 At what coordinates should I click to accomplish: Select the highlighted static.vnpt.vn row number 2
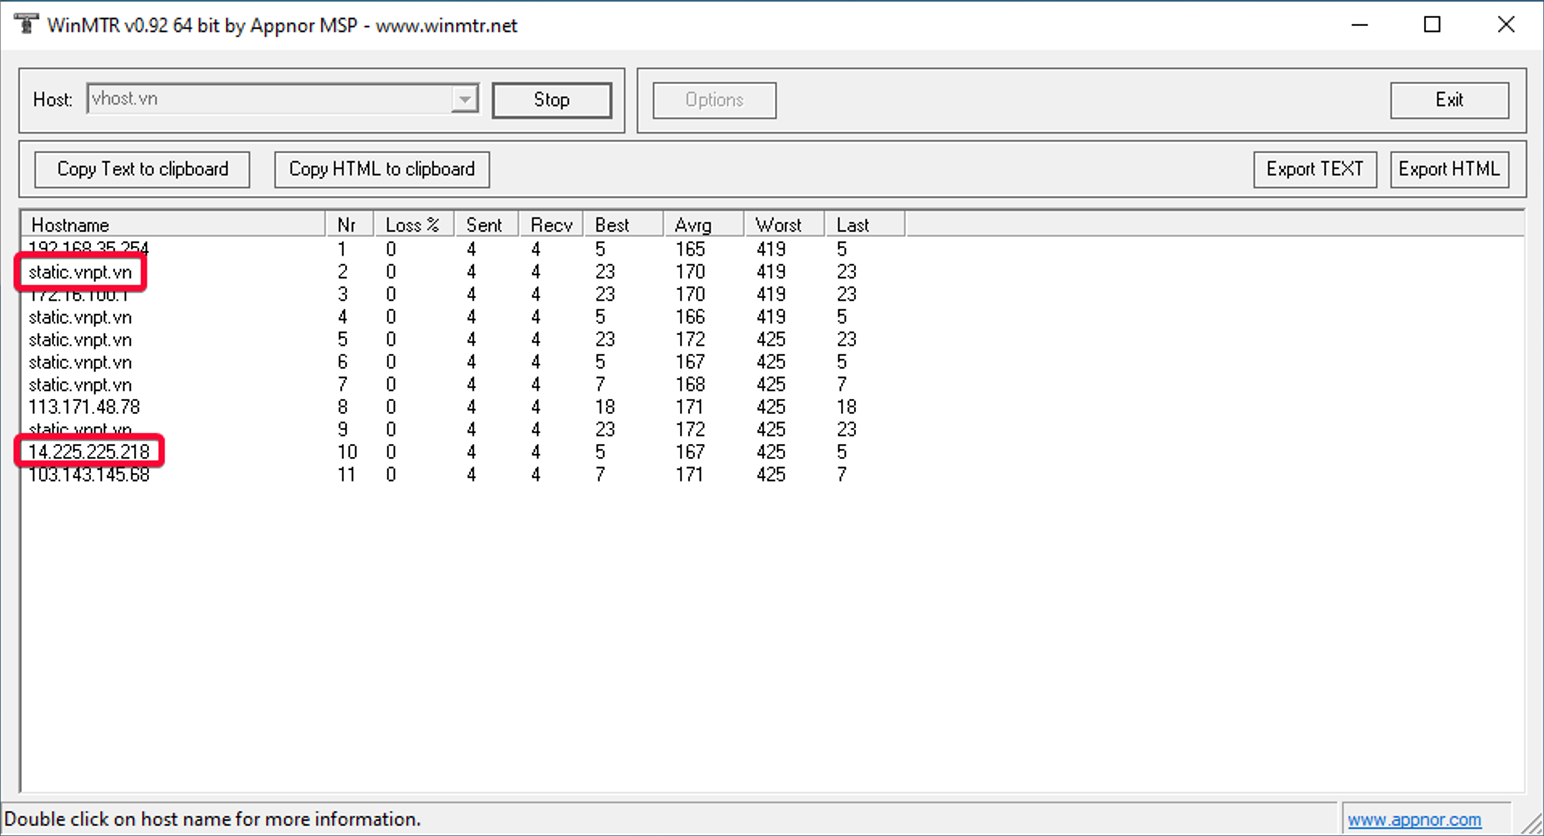coord(80,272)
